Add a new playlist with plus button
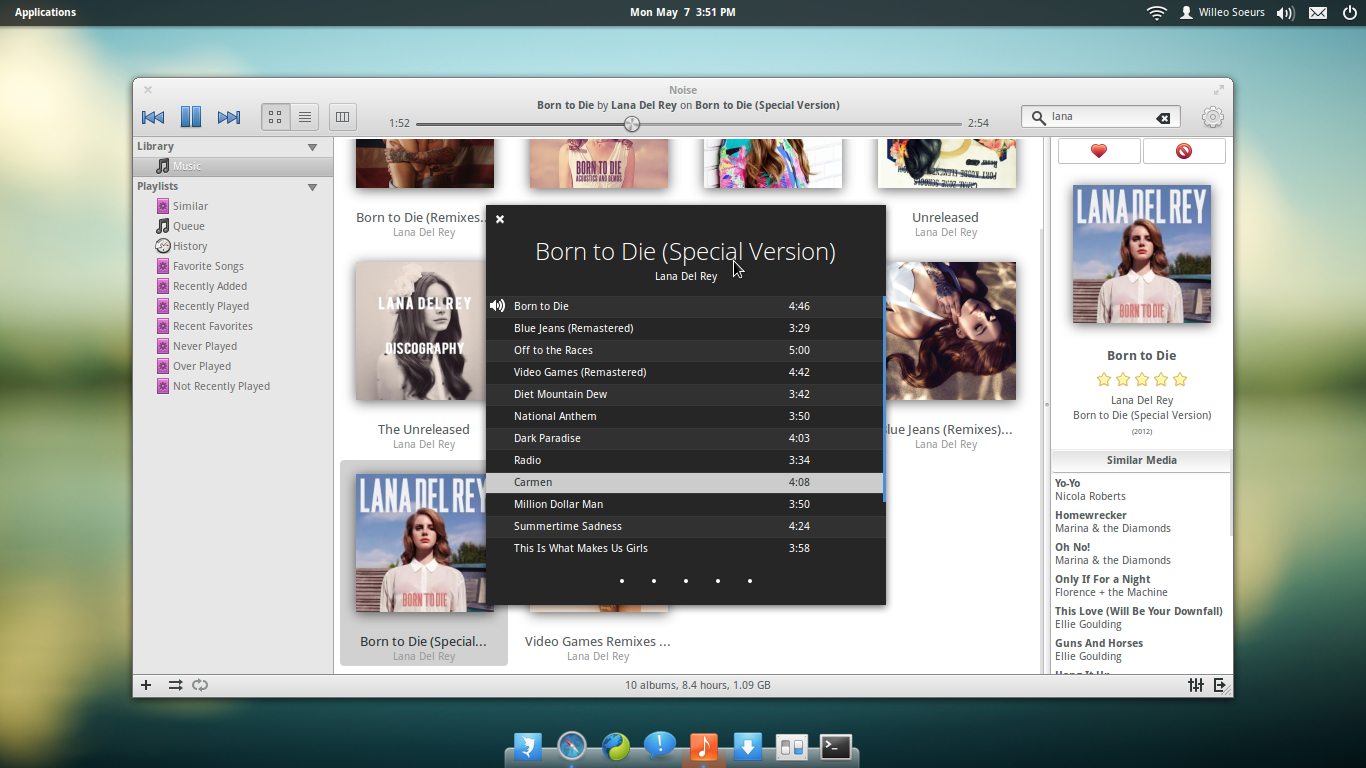 click(146, 685)
